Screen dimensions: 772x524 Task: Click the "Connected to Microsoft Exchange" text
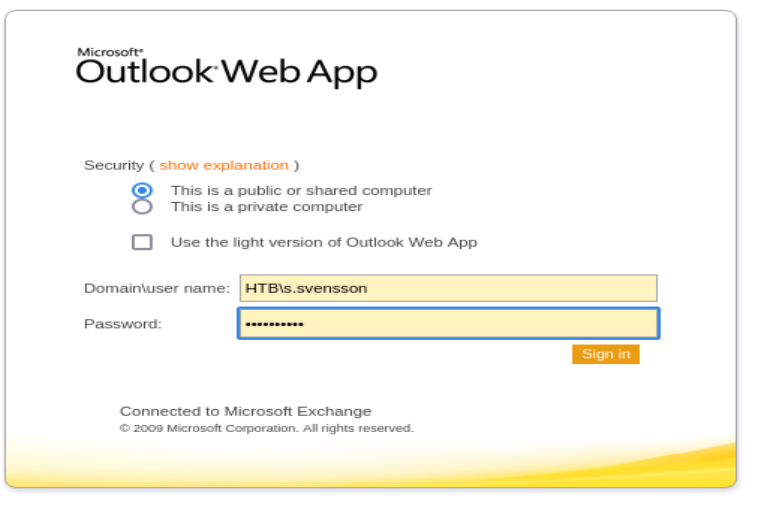click(245, 411)
